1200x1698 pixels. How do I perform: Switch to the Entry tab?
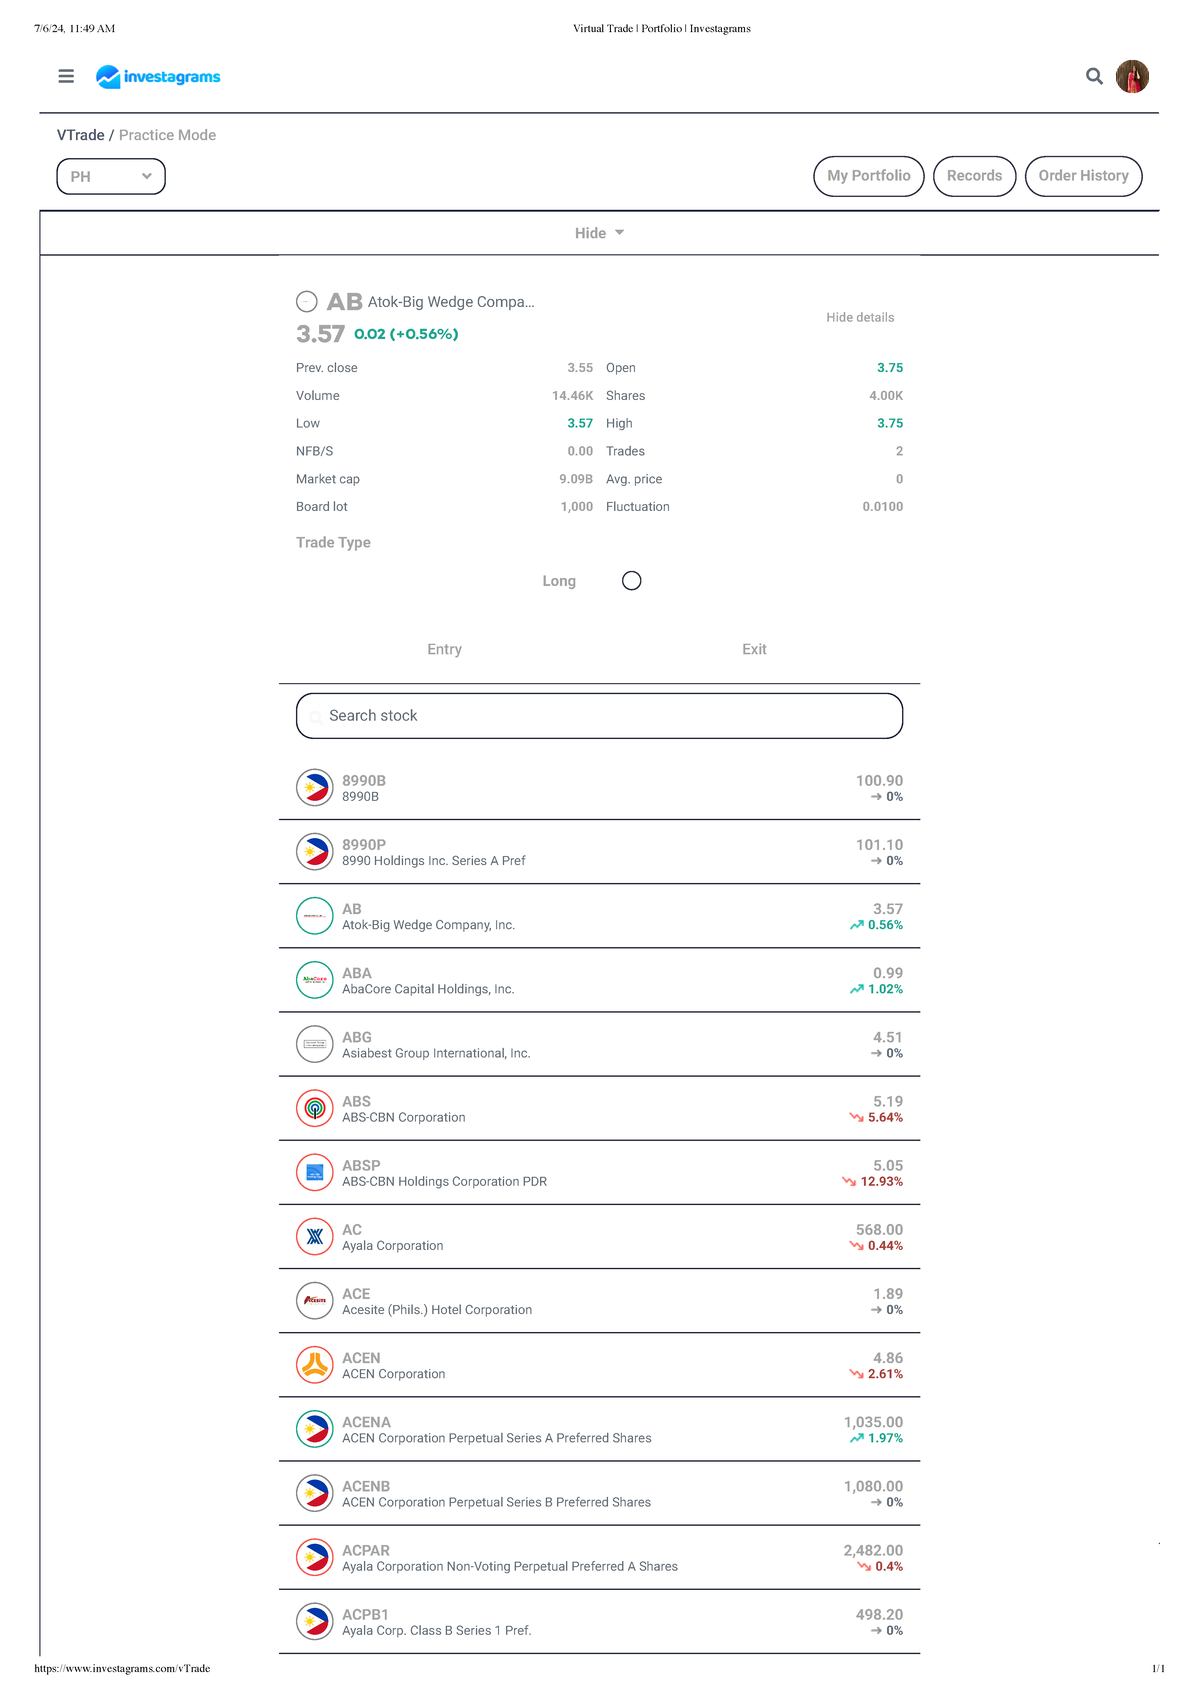[444, 649]
